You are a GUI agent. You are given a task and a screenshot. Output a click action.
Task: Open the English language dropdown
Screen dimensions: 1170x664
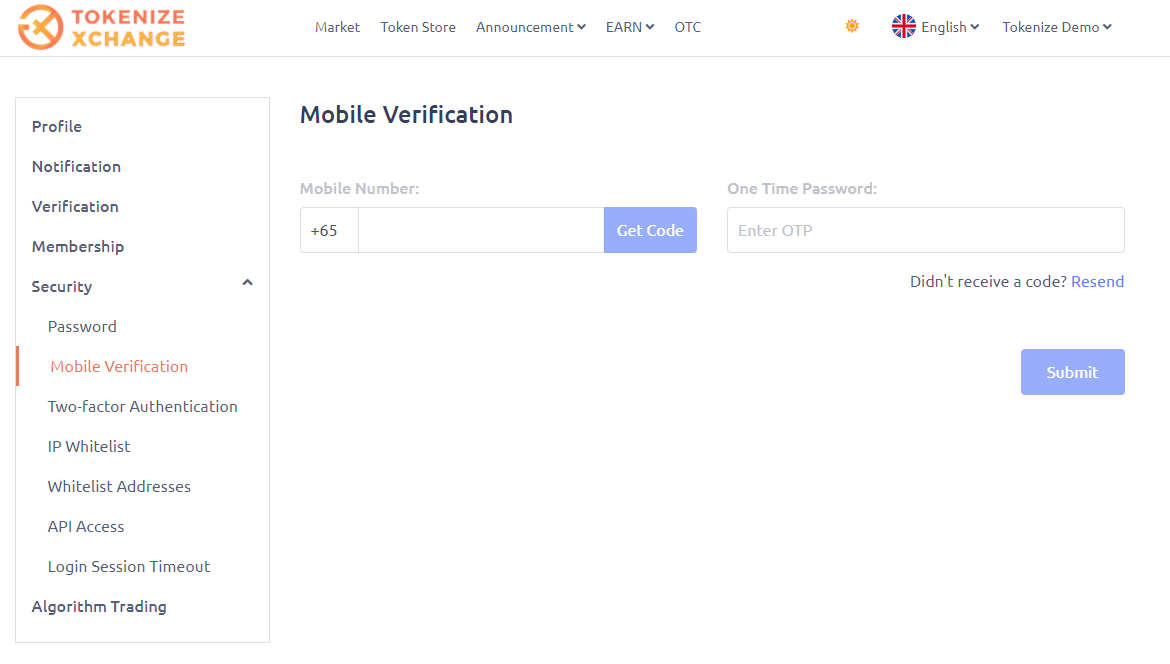click(x=950, y=27)
